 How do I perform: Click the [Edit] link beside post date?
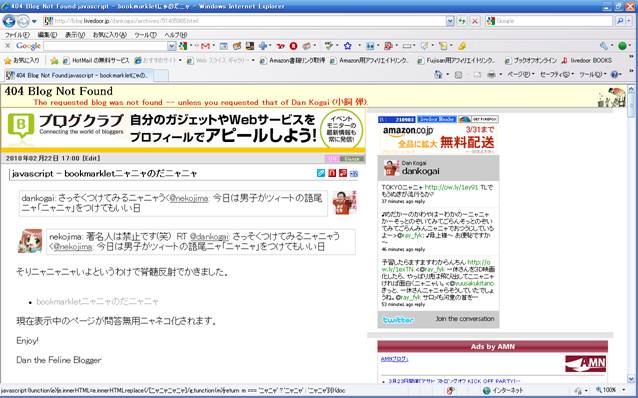pyautogui.click(x=91, y=158)
